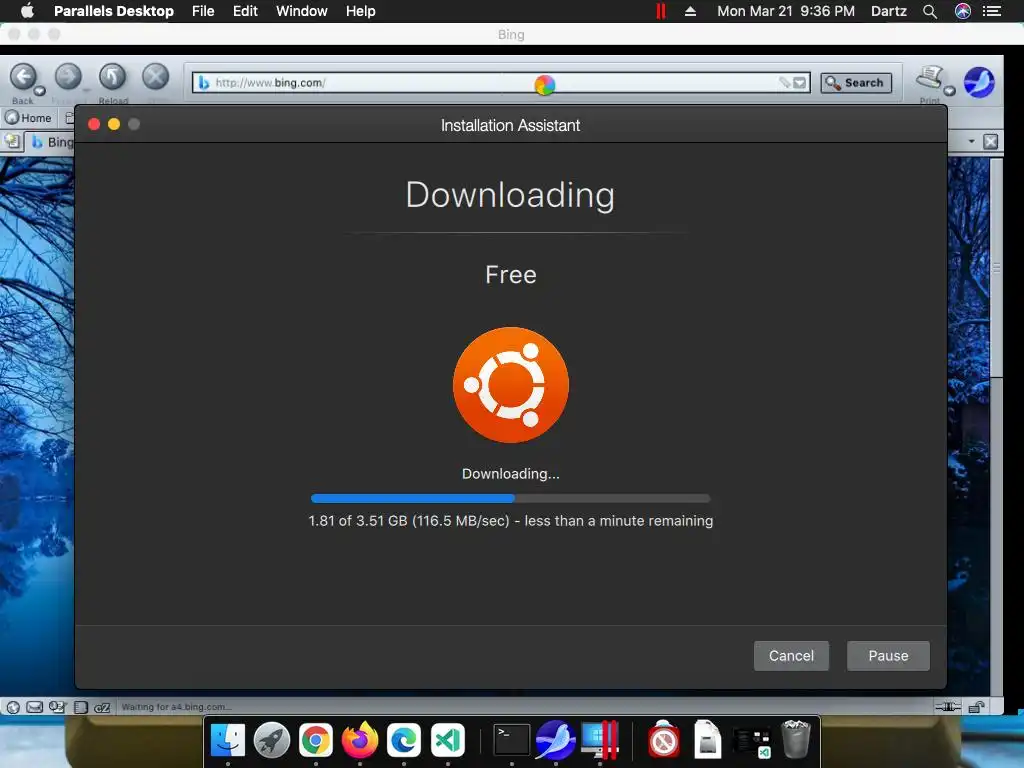Select the Bing tab in SeaMonkey
Image resolution: width=1024 pixels, height=768 pixels.
click(52, 142)
